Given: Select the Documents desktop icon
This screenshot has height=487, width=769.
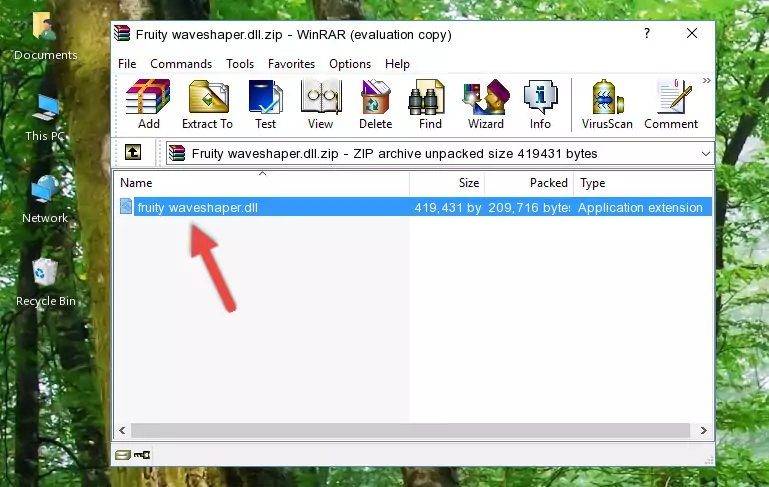Looking at the screenshot, I should (x=45, y=36).
